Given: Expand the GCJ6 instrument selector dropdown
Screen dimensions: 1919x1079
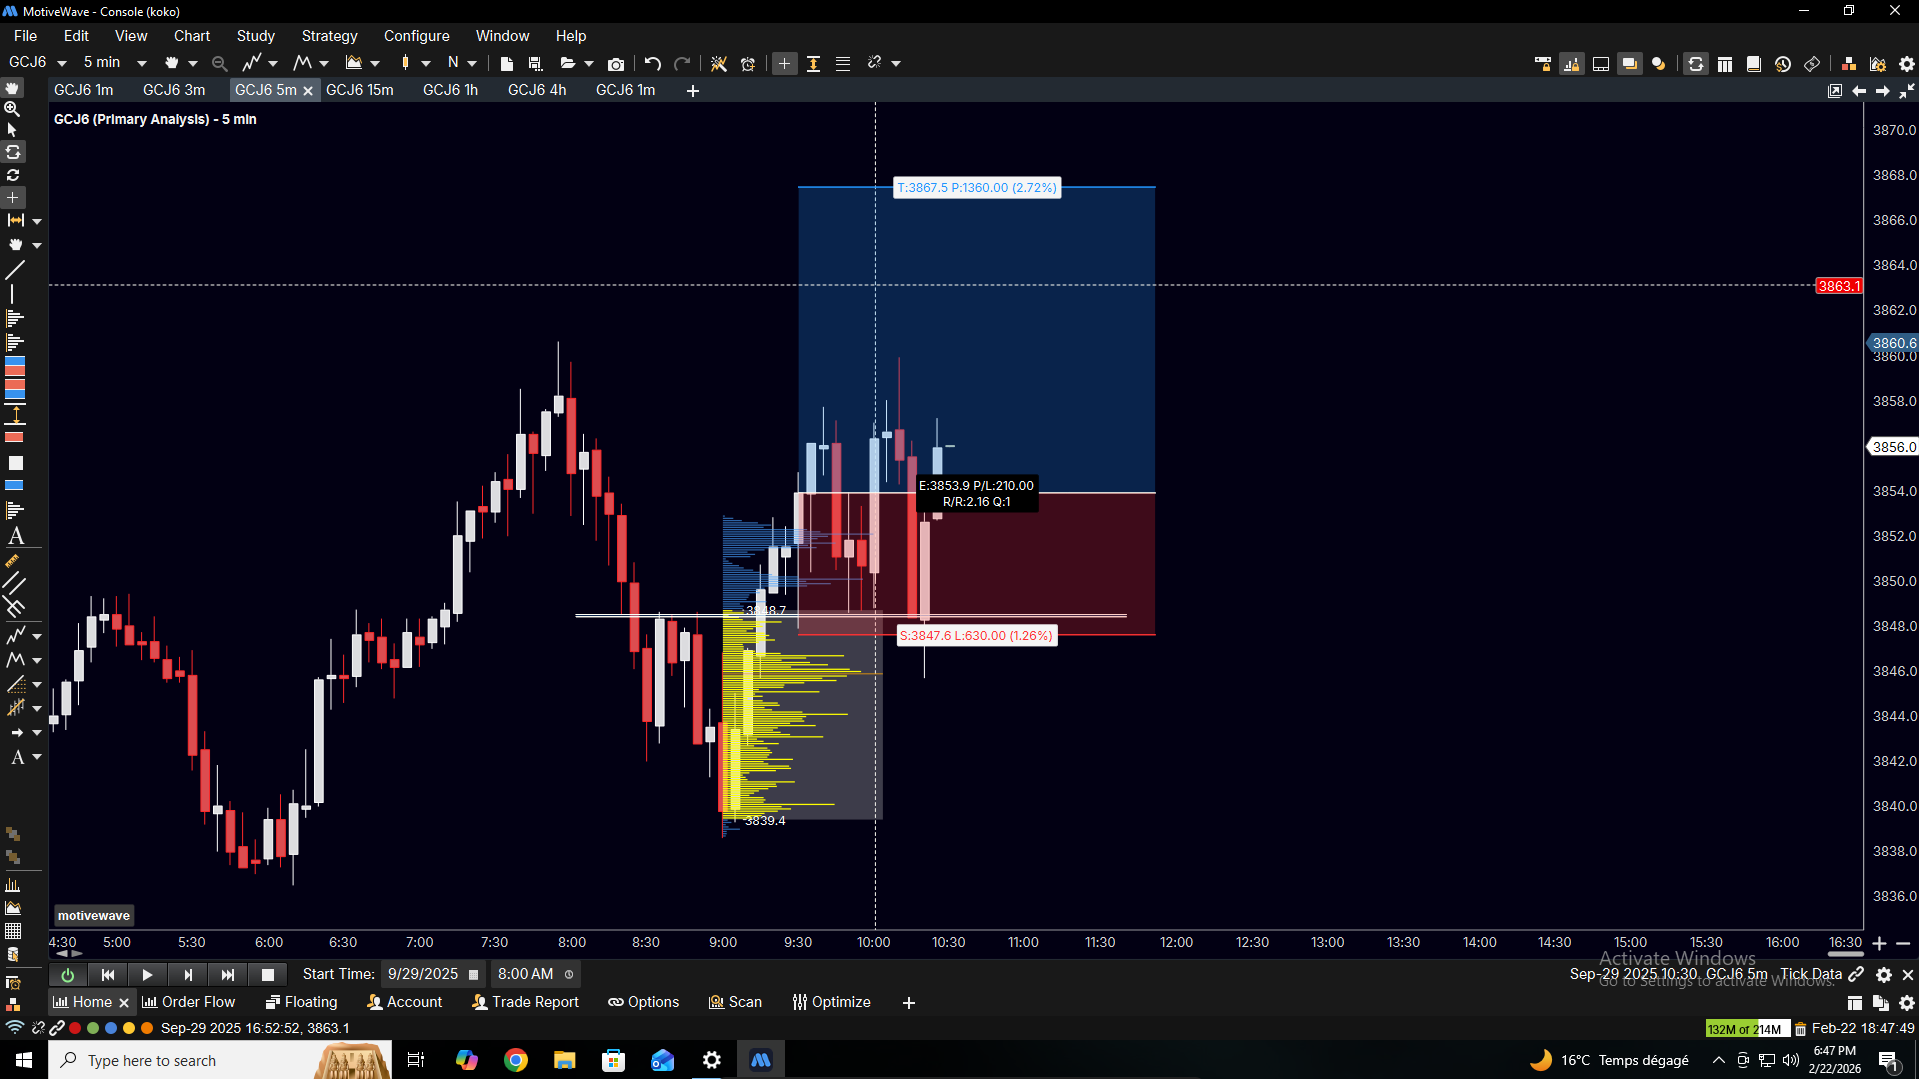Looking at the screenshot, I should 62,63.
